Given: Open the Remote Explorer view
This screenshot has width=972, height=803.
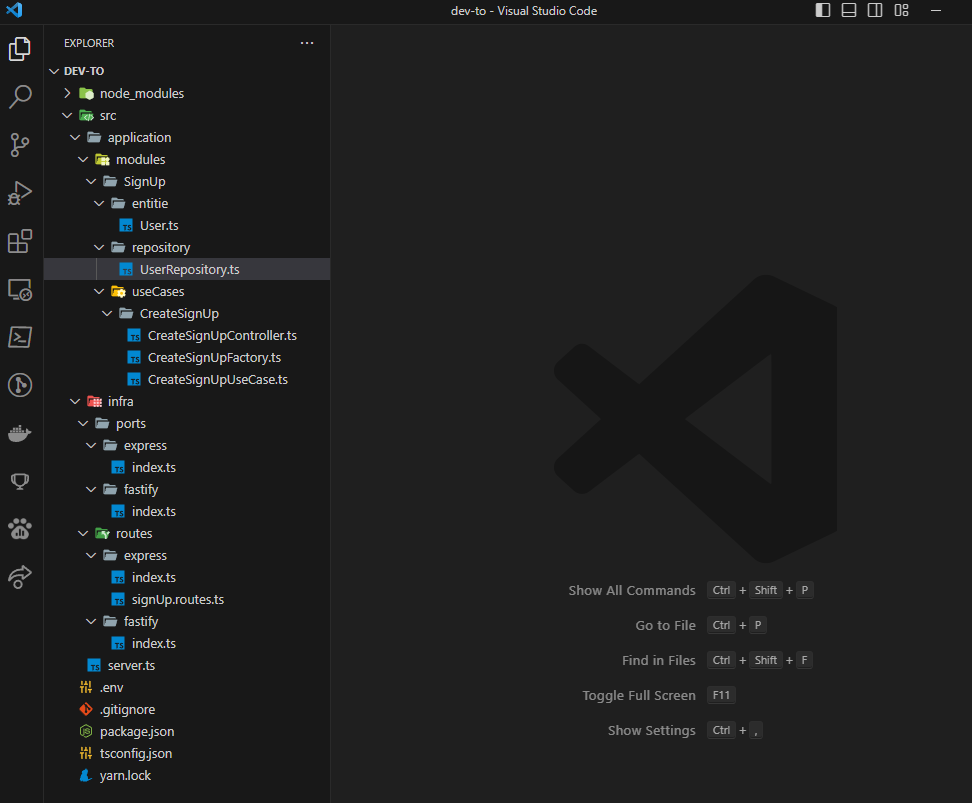Looking at the screenshot, I should coord(20,290).
